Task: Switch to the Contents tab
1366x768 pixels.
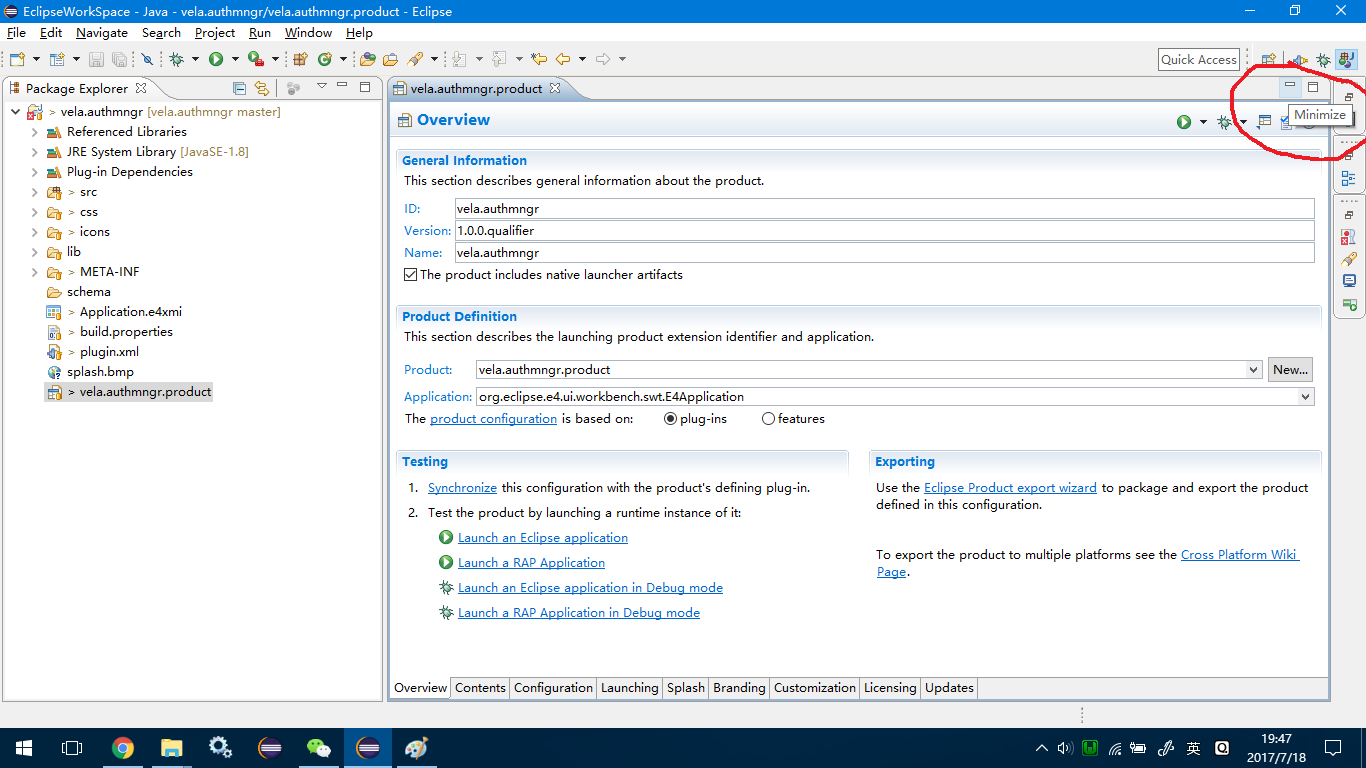Action: click(x=480, y=688)
